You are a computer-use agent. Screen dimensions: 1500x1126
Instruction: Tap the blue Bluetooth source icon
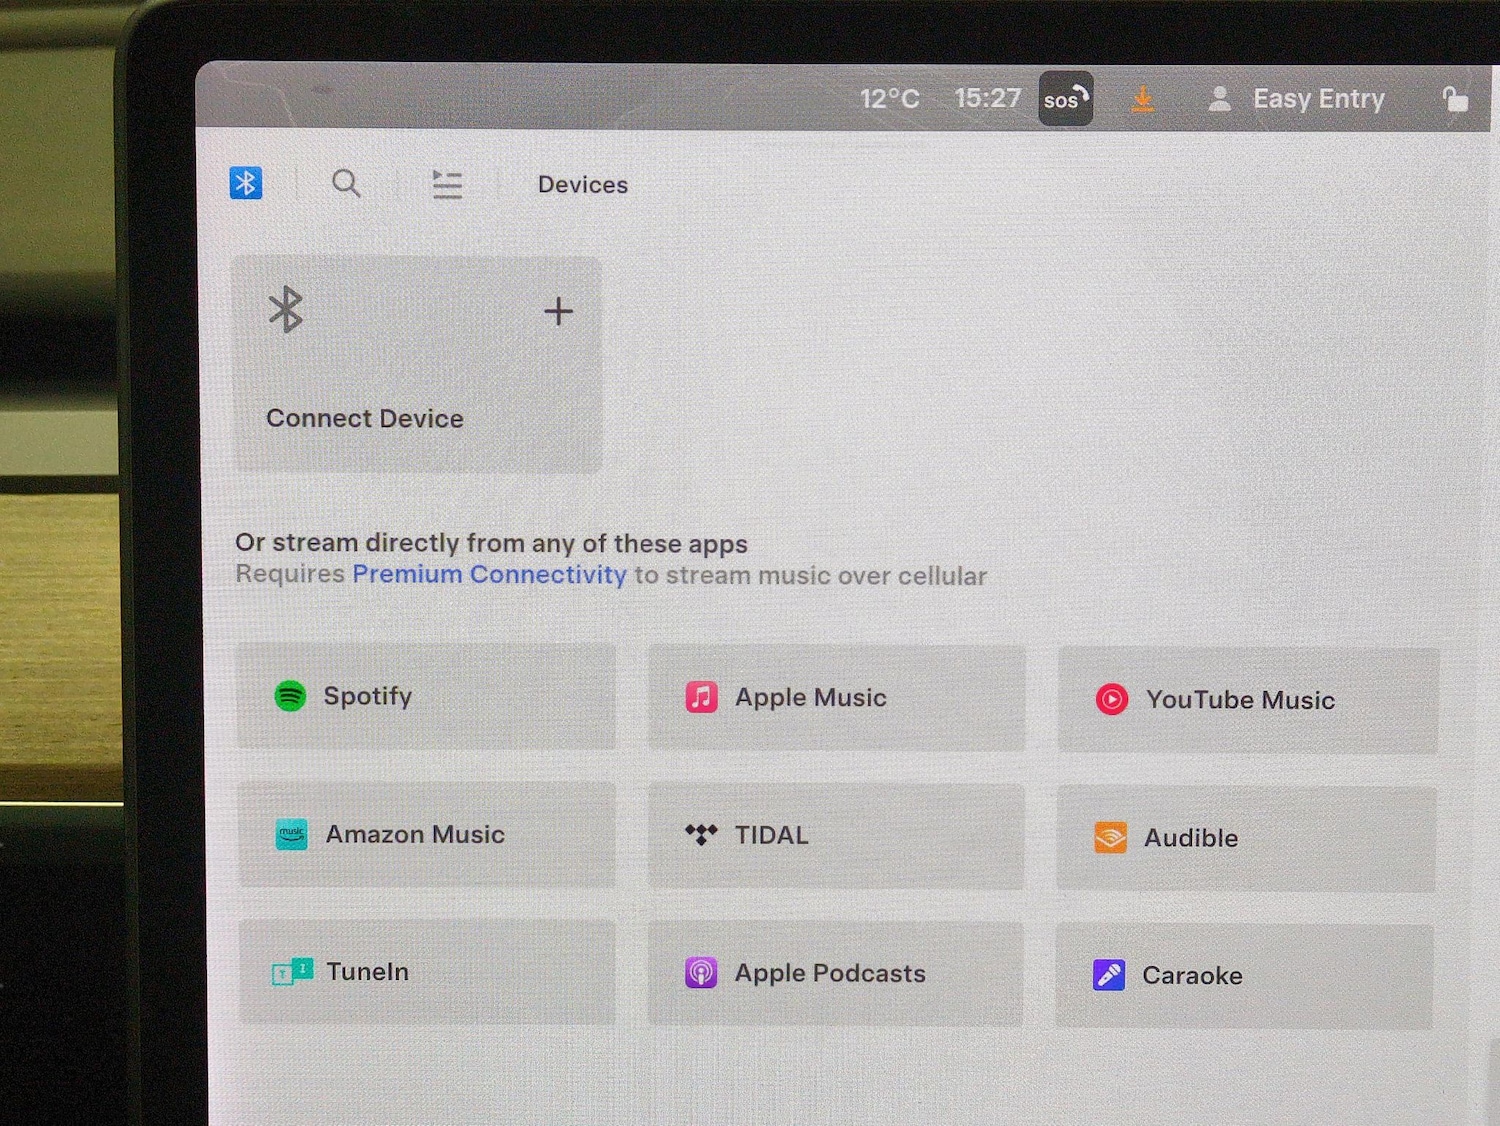pos(246,183)
